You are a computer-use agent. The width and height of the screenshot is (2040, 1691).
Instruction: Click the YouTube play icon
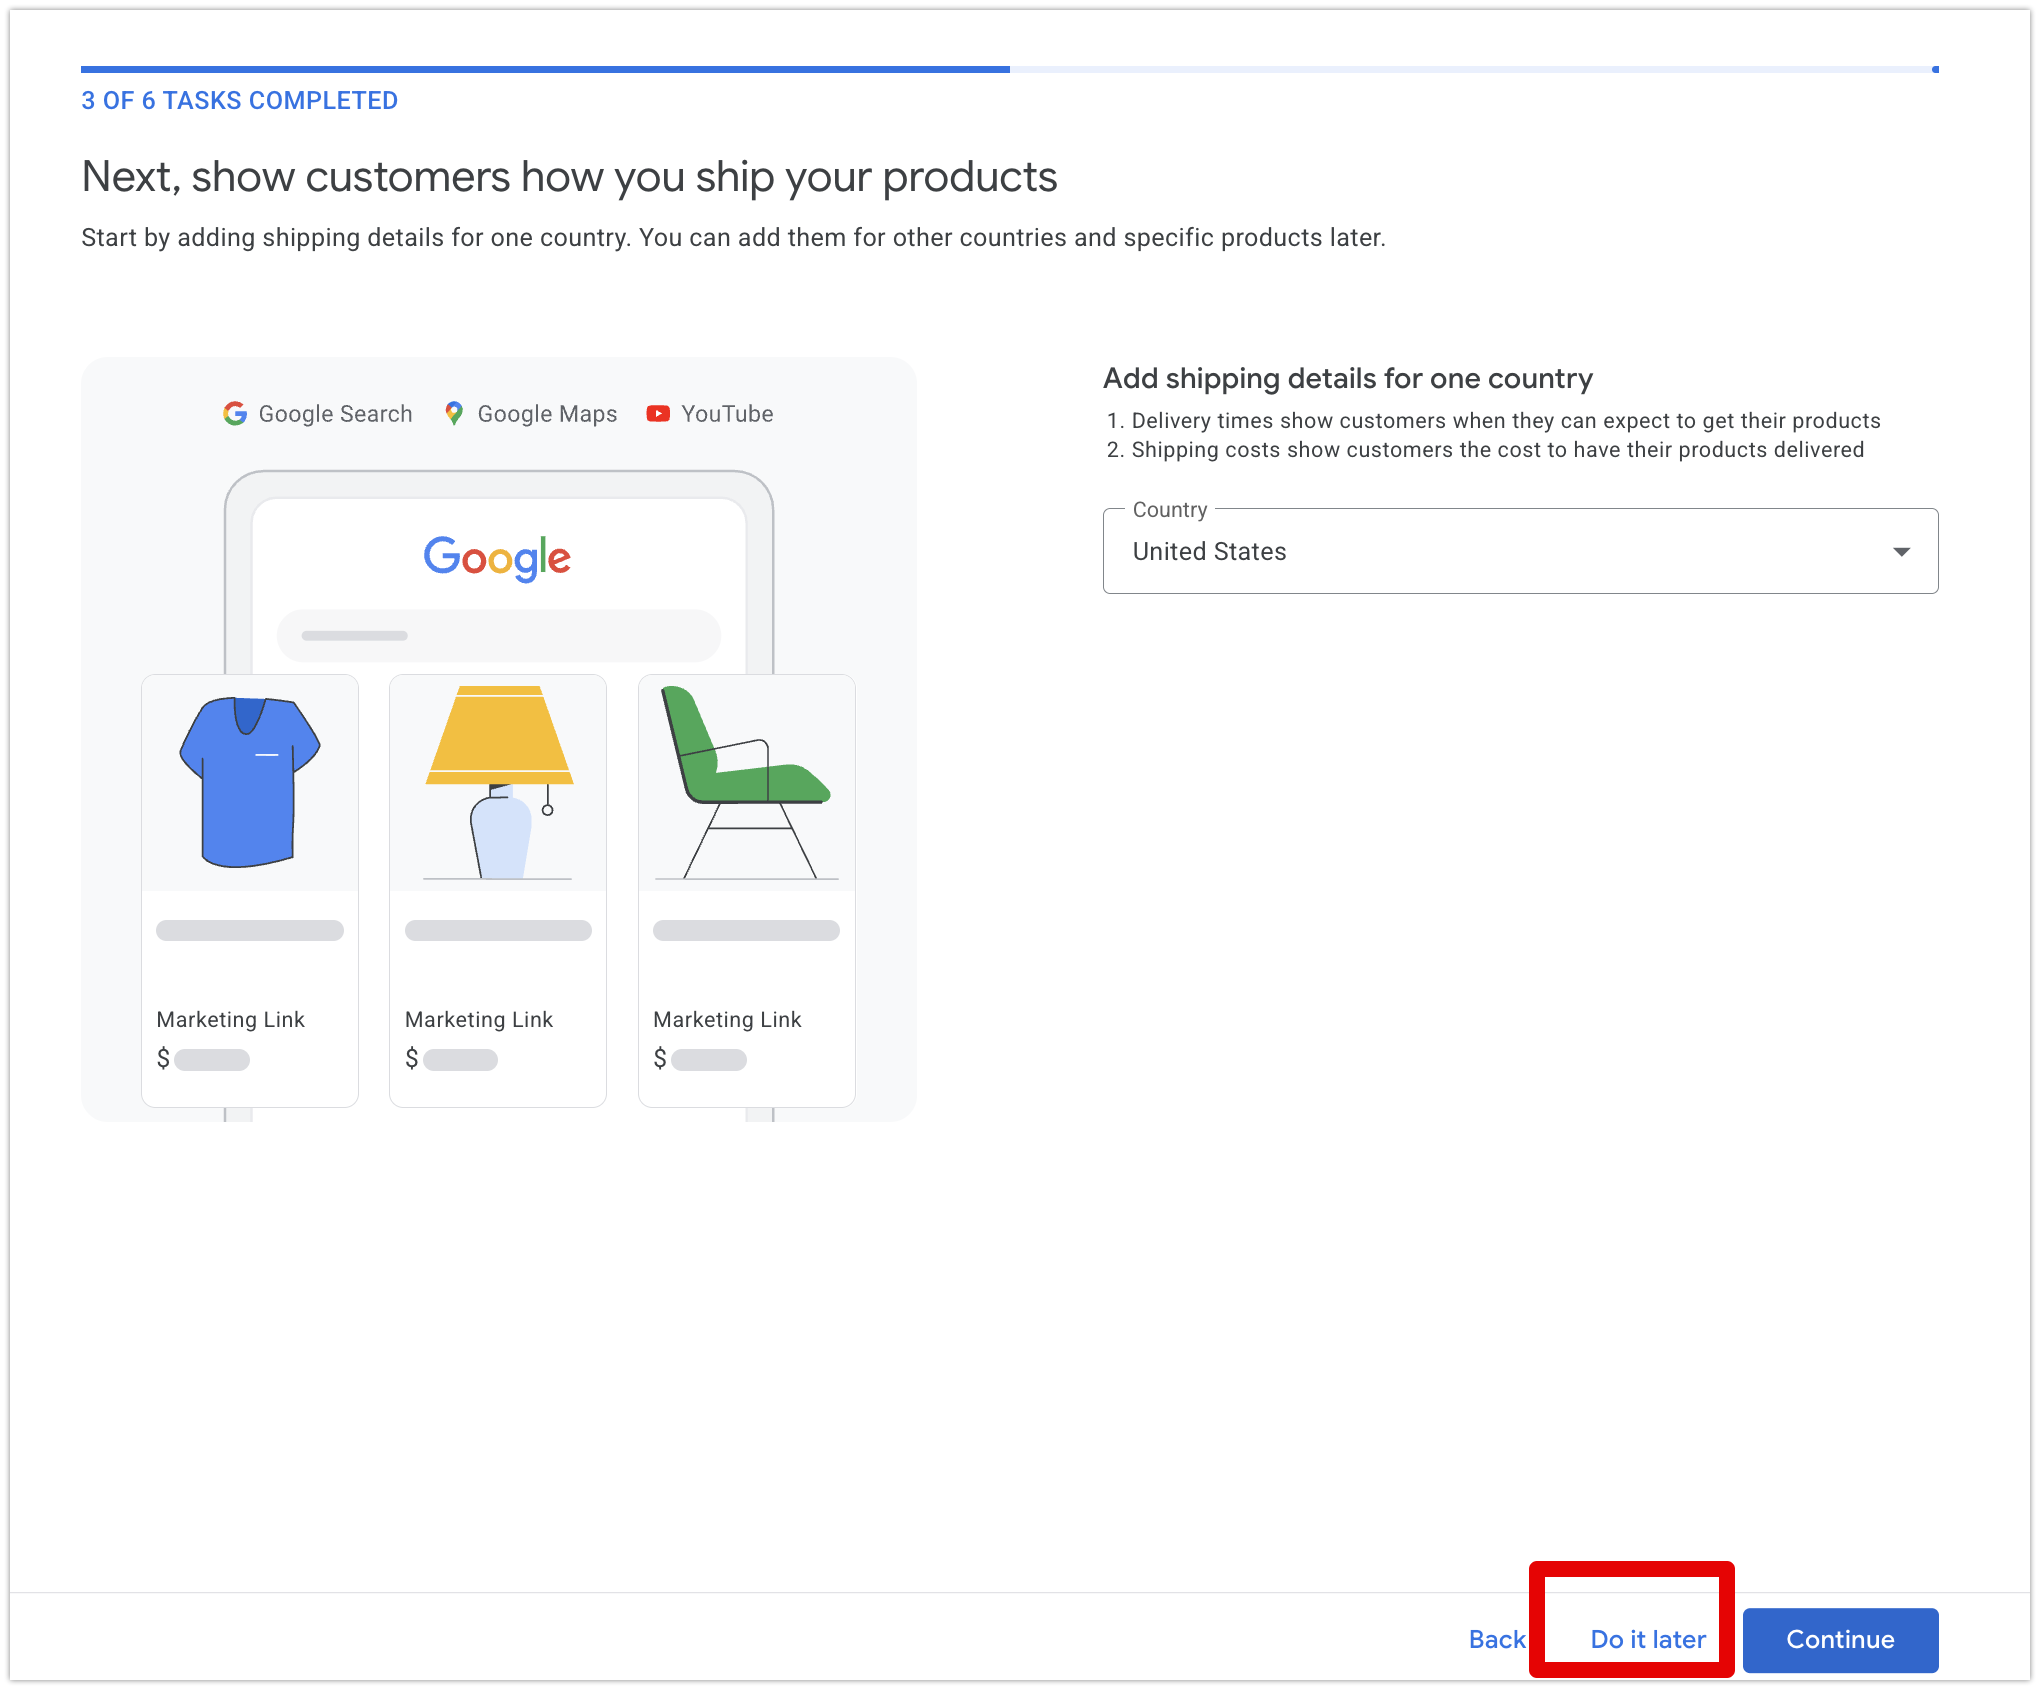(x=658, y=414)
